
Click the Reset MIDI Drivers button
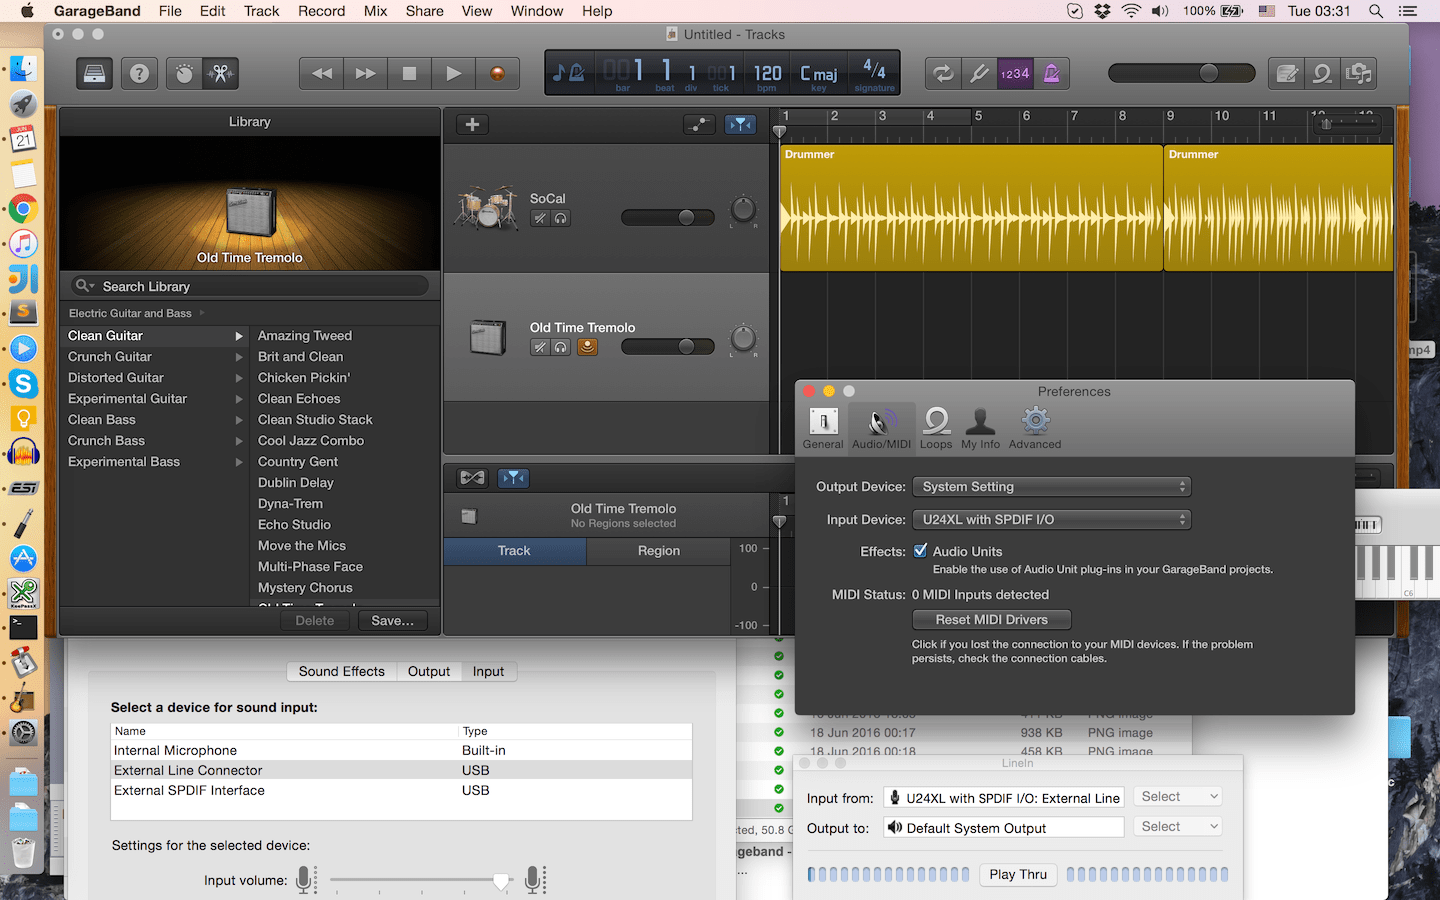pos(991,619)
